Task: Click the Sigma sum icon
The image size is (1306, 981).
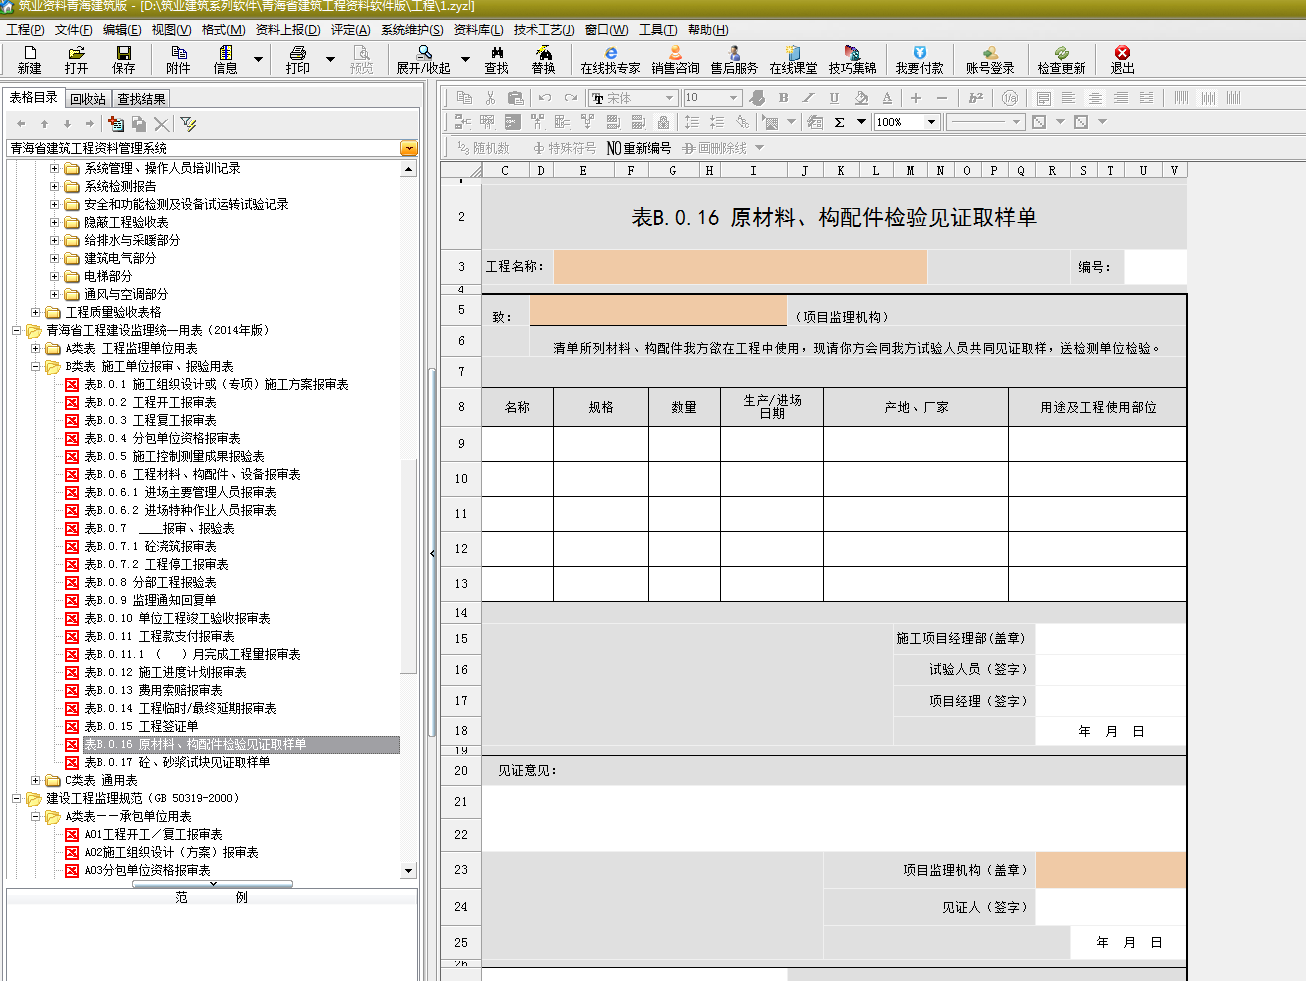Action: pos(839,122)
